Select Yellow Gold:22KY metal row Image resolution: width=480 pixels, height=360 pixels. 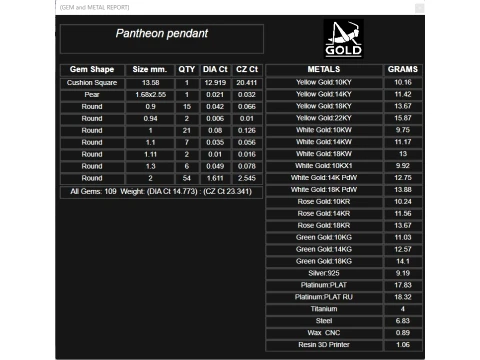(x=344, y=119)
